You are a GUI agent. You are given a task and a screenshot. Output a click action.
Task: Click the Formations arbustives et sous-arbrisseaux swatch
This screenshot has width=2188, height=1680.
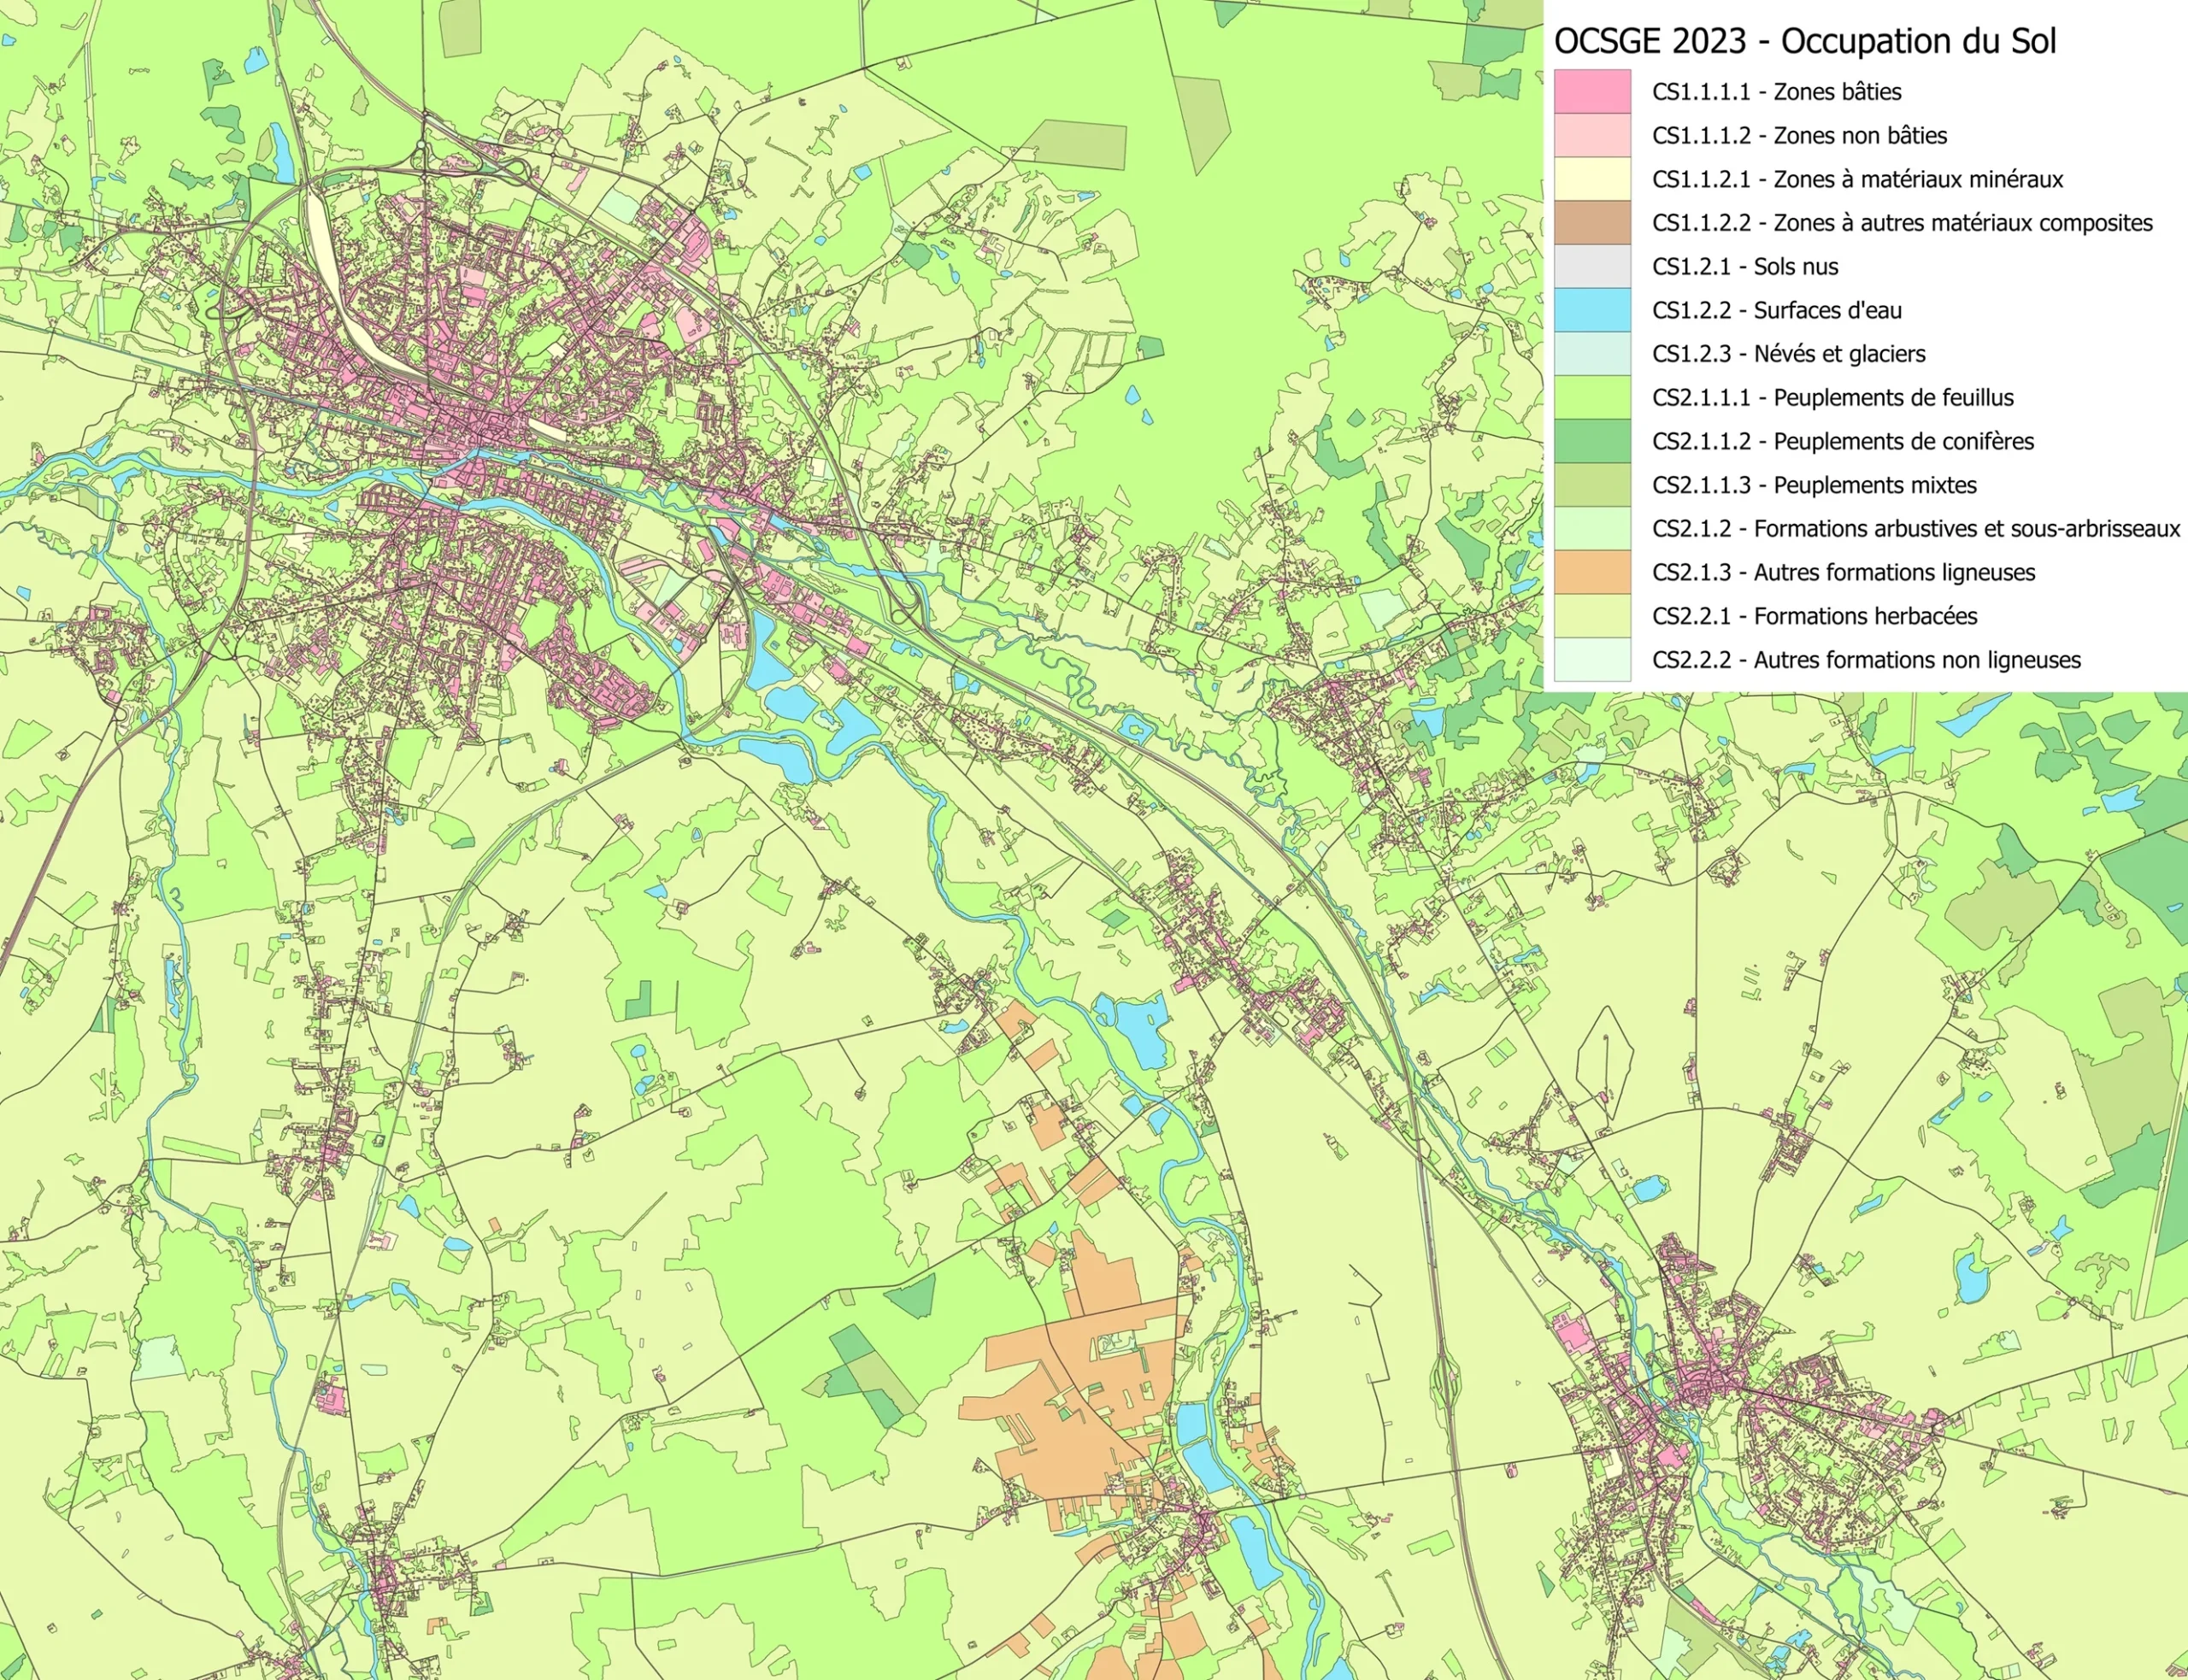click(1592, 529)
